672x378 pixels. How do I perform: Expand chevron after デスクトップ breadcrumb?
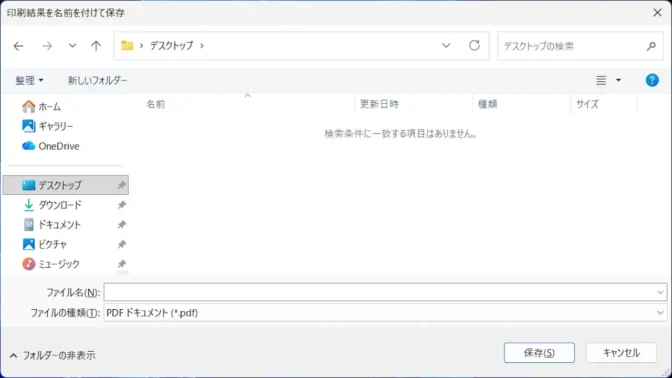pyautogui.click(x=202, y=45)
